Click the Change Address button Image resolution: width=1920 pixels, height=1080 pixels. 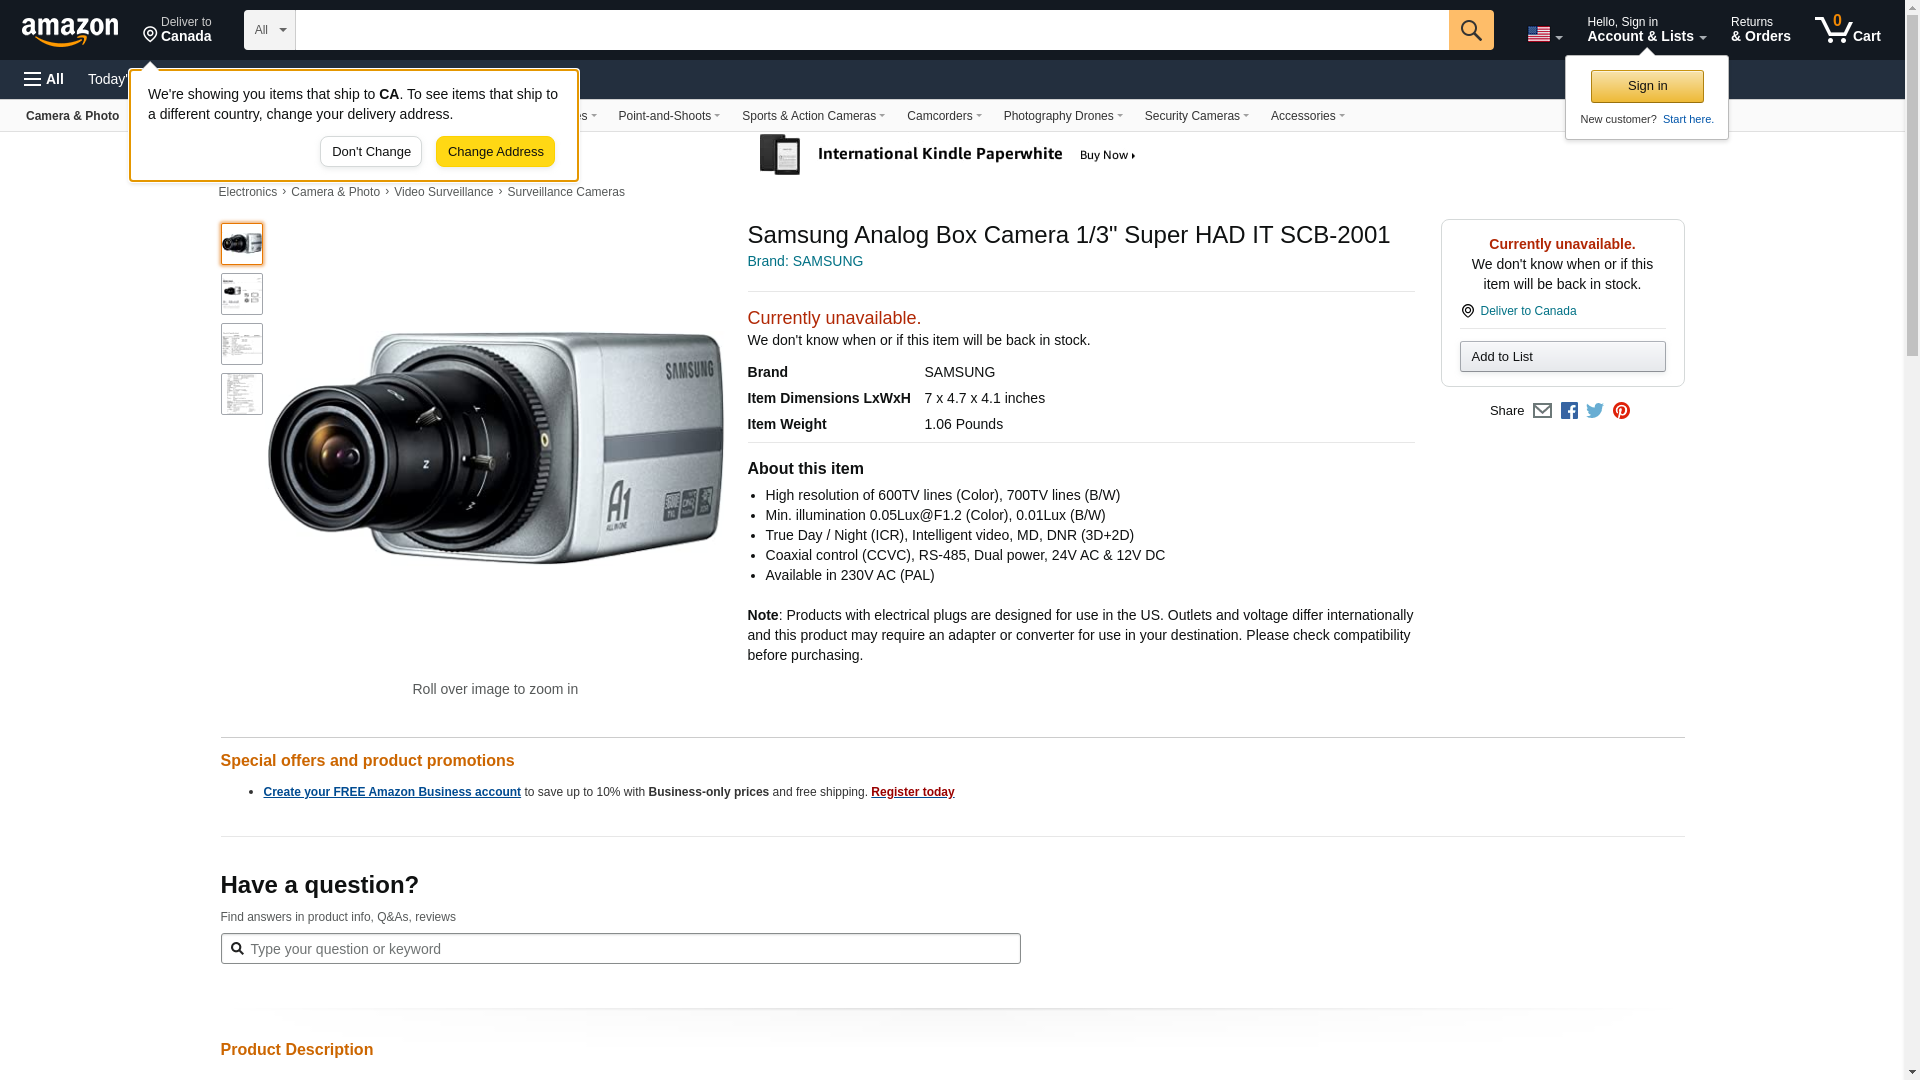(495, 152)
